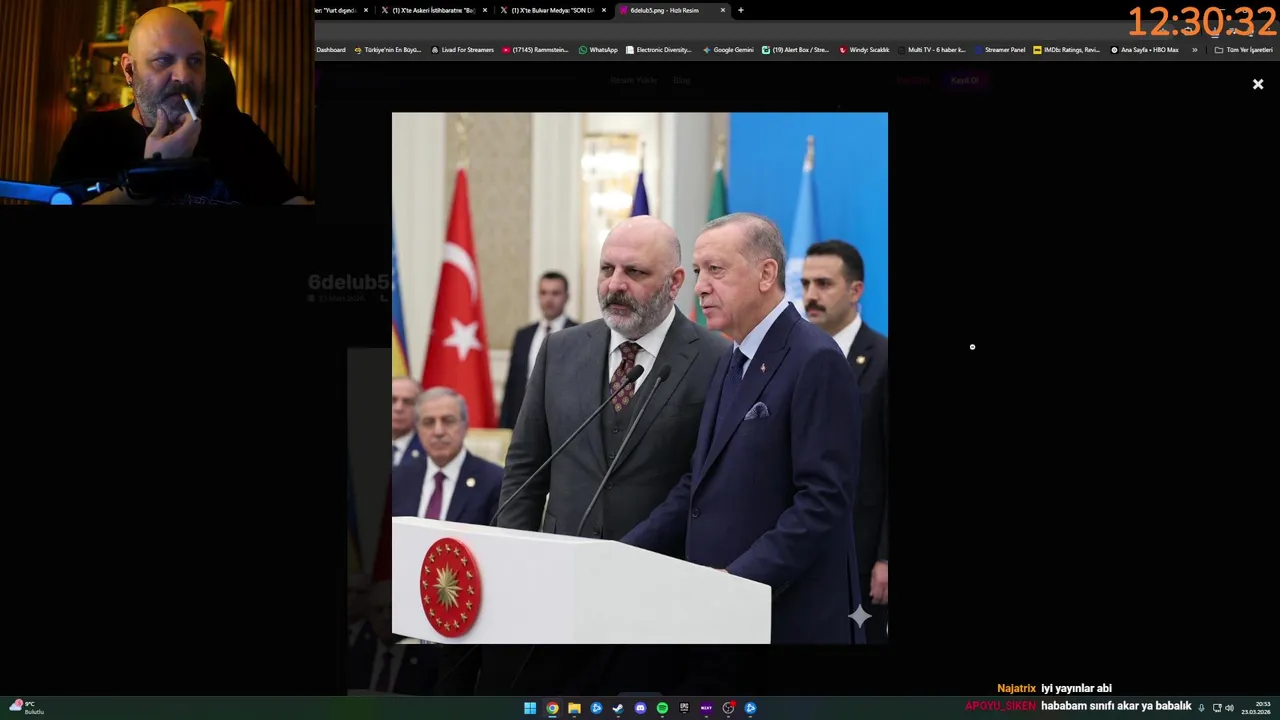Screen dimensions: 1280x720
Task: Click the enlarged podium photo
Action: pos(639,378)
